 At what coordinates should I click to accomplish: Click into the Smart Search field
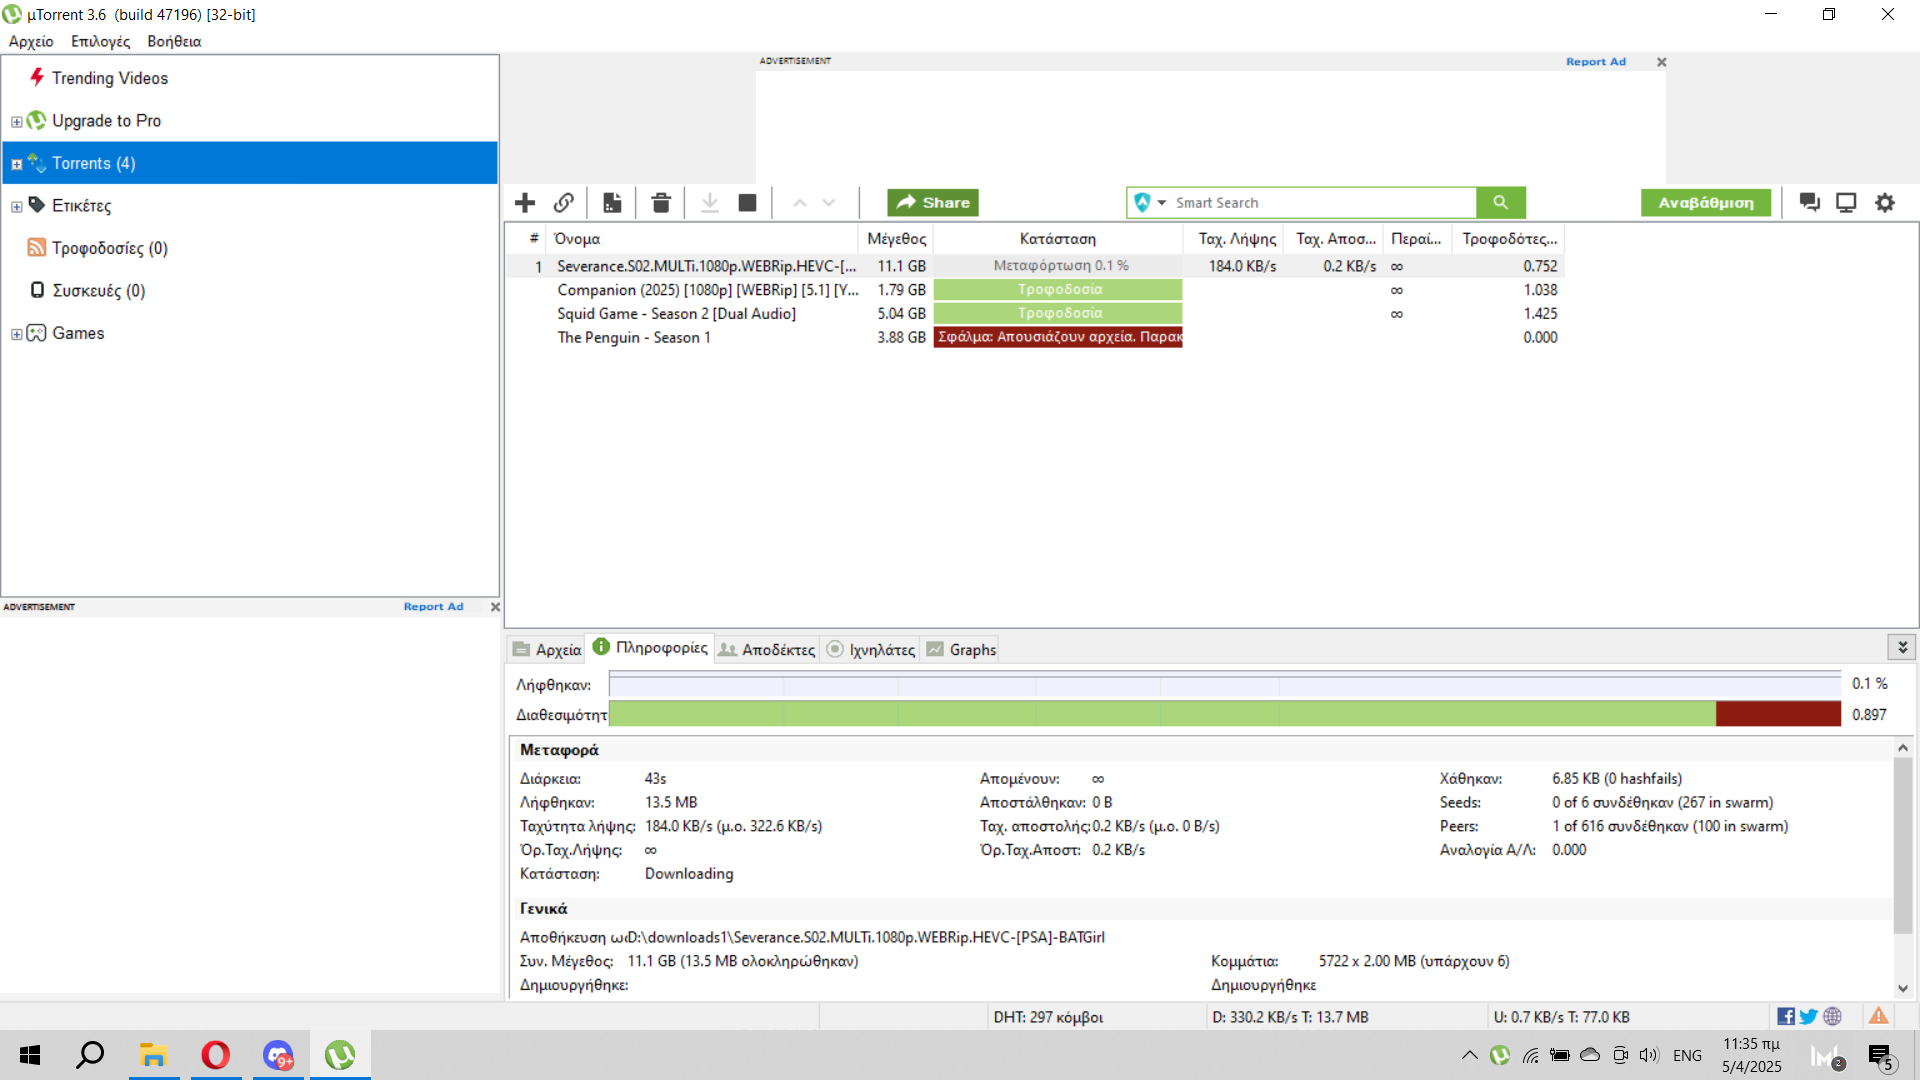pyautogui.click(x=1322, y=203)
